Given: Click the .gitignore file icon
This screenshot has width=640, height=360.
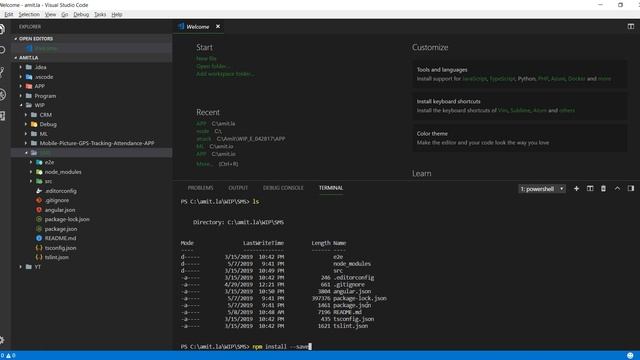Looking at the screenshot, I should 39,200.
